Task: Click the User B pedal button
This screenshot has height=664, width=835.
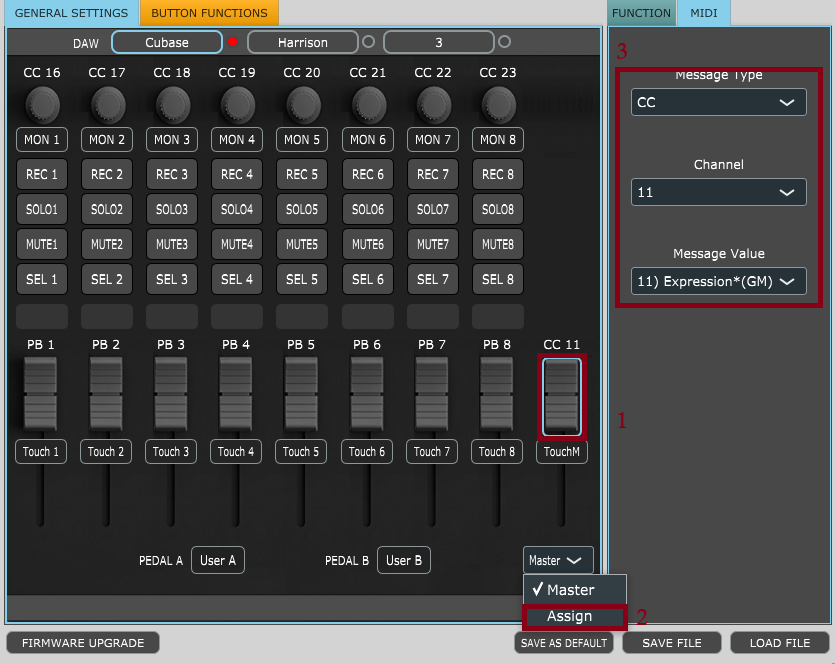Action: [x=404, y=560]
